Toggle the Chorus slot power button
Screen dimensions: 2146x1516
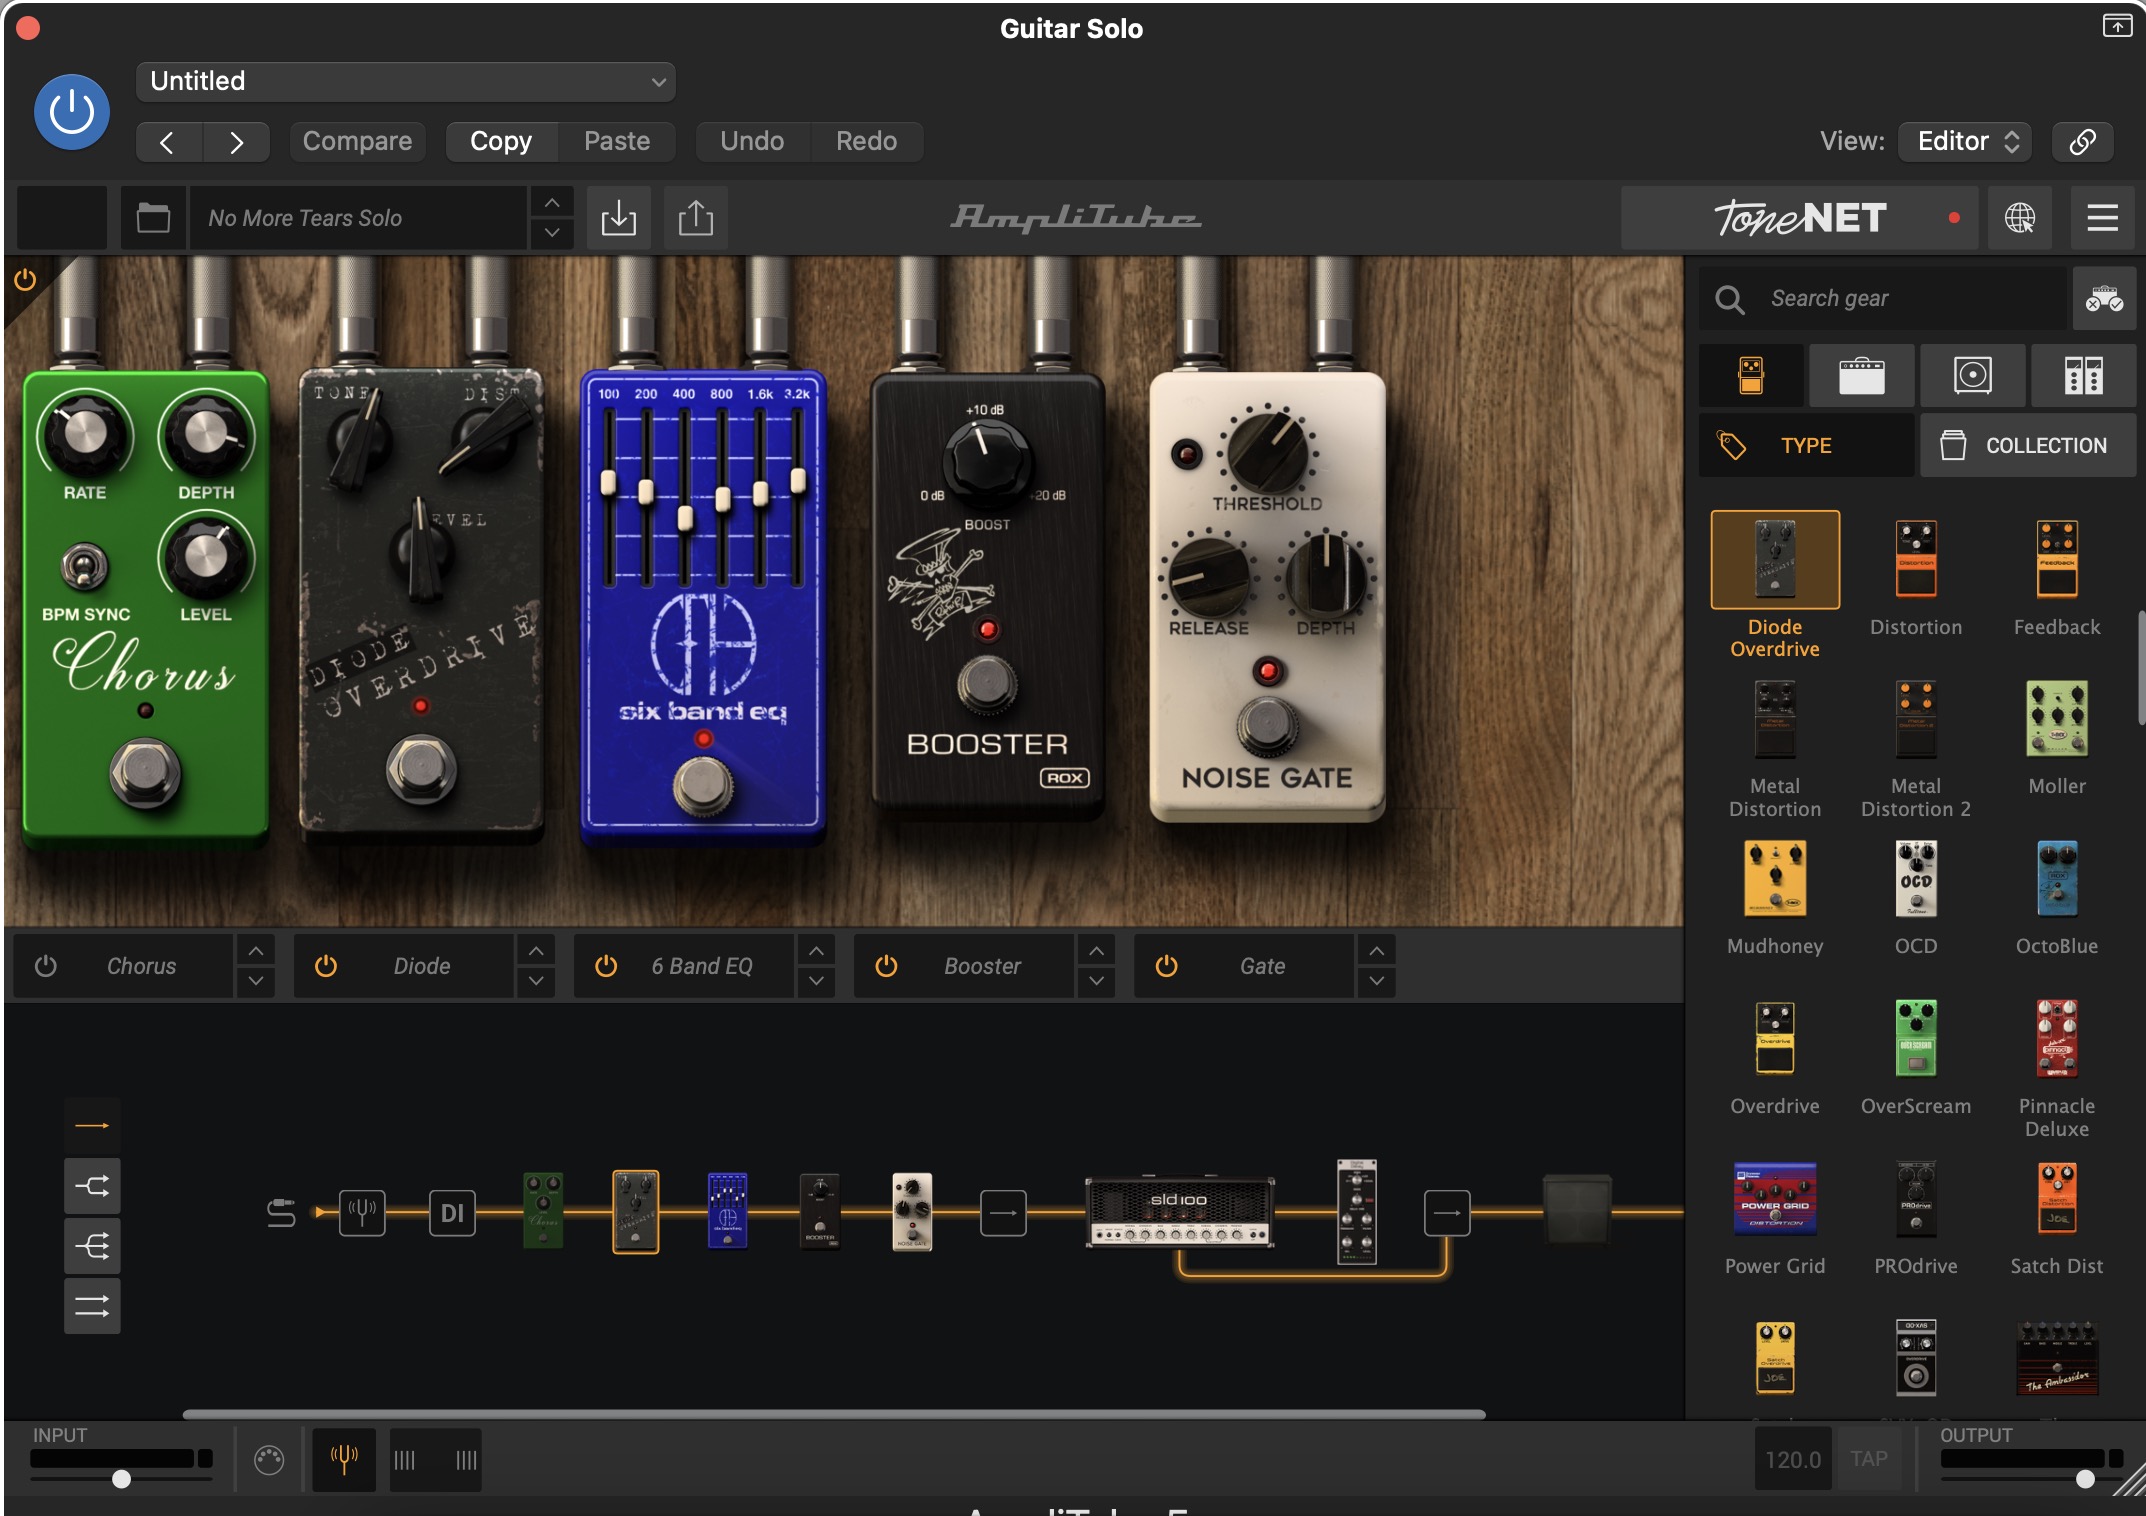tap(46, 966)
